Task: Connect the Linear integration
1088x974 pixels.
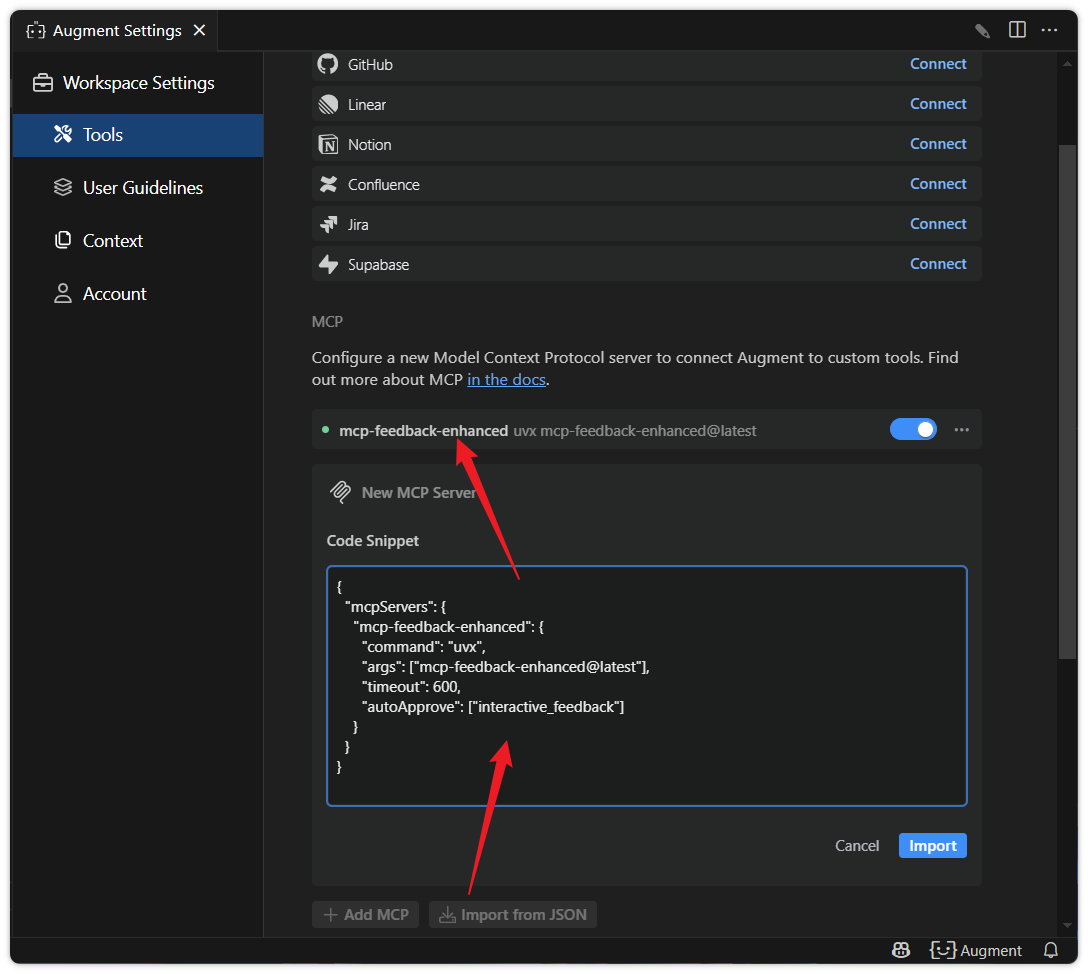Action: pyautogui.click(x=937, y=104)
